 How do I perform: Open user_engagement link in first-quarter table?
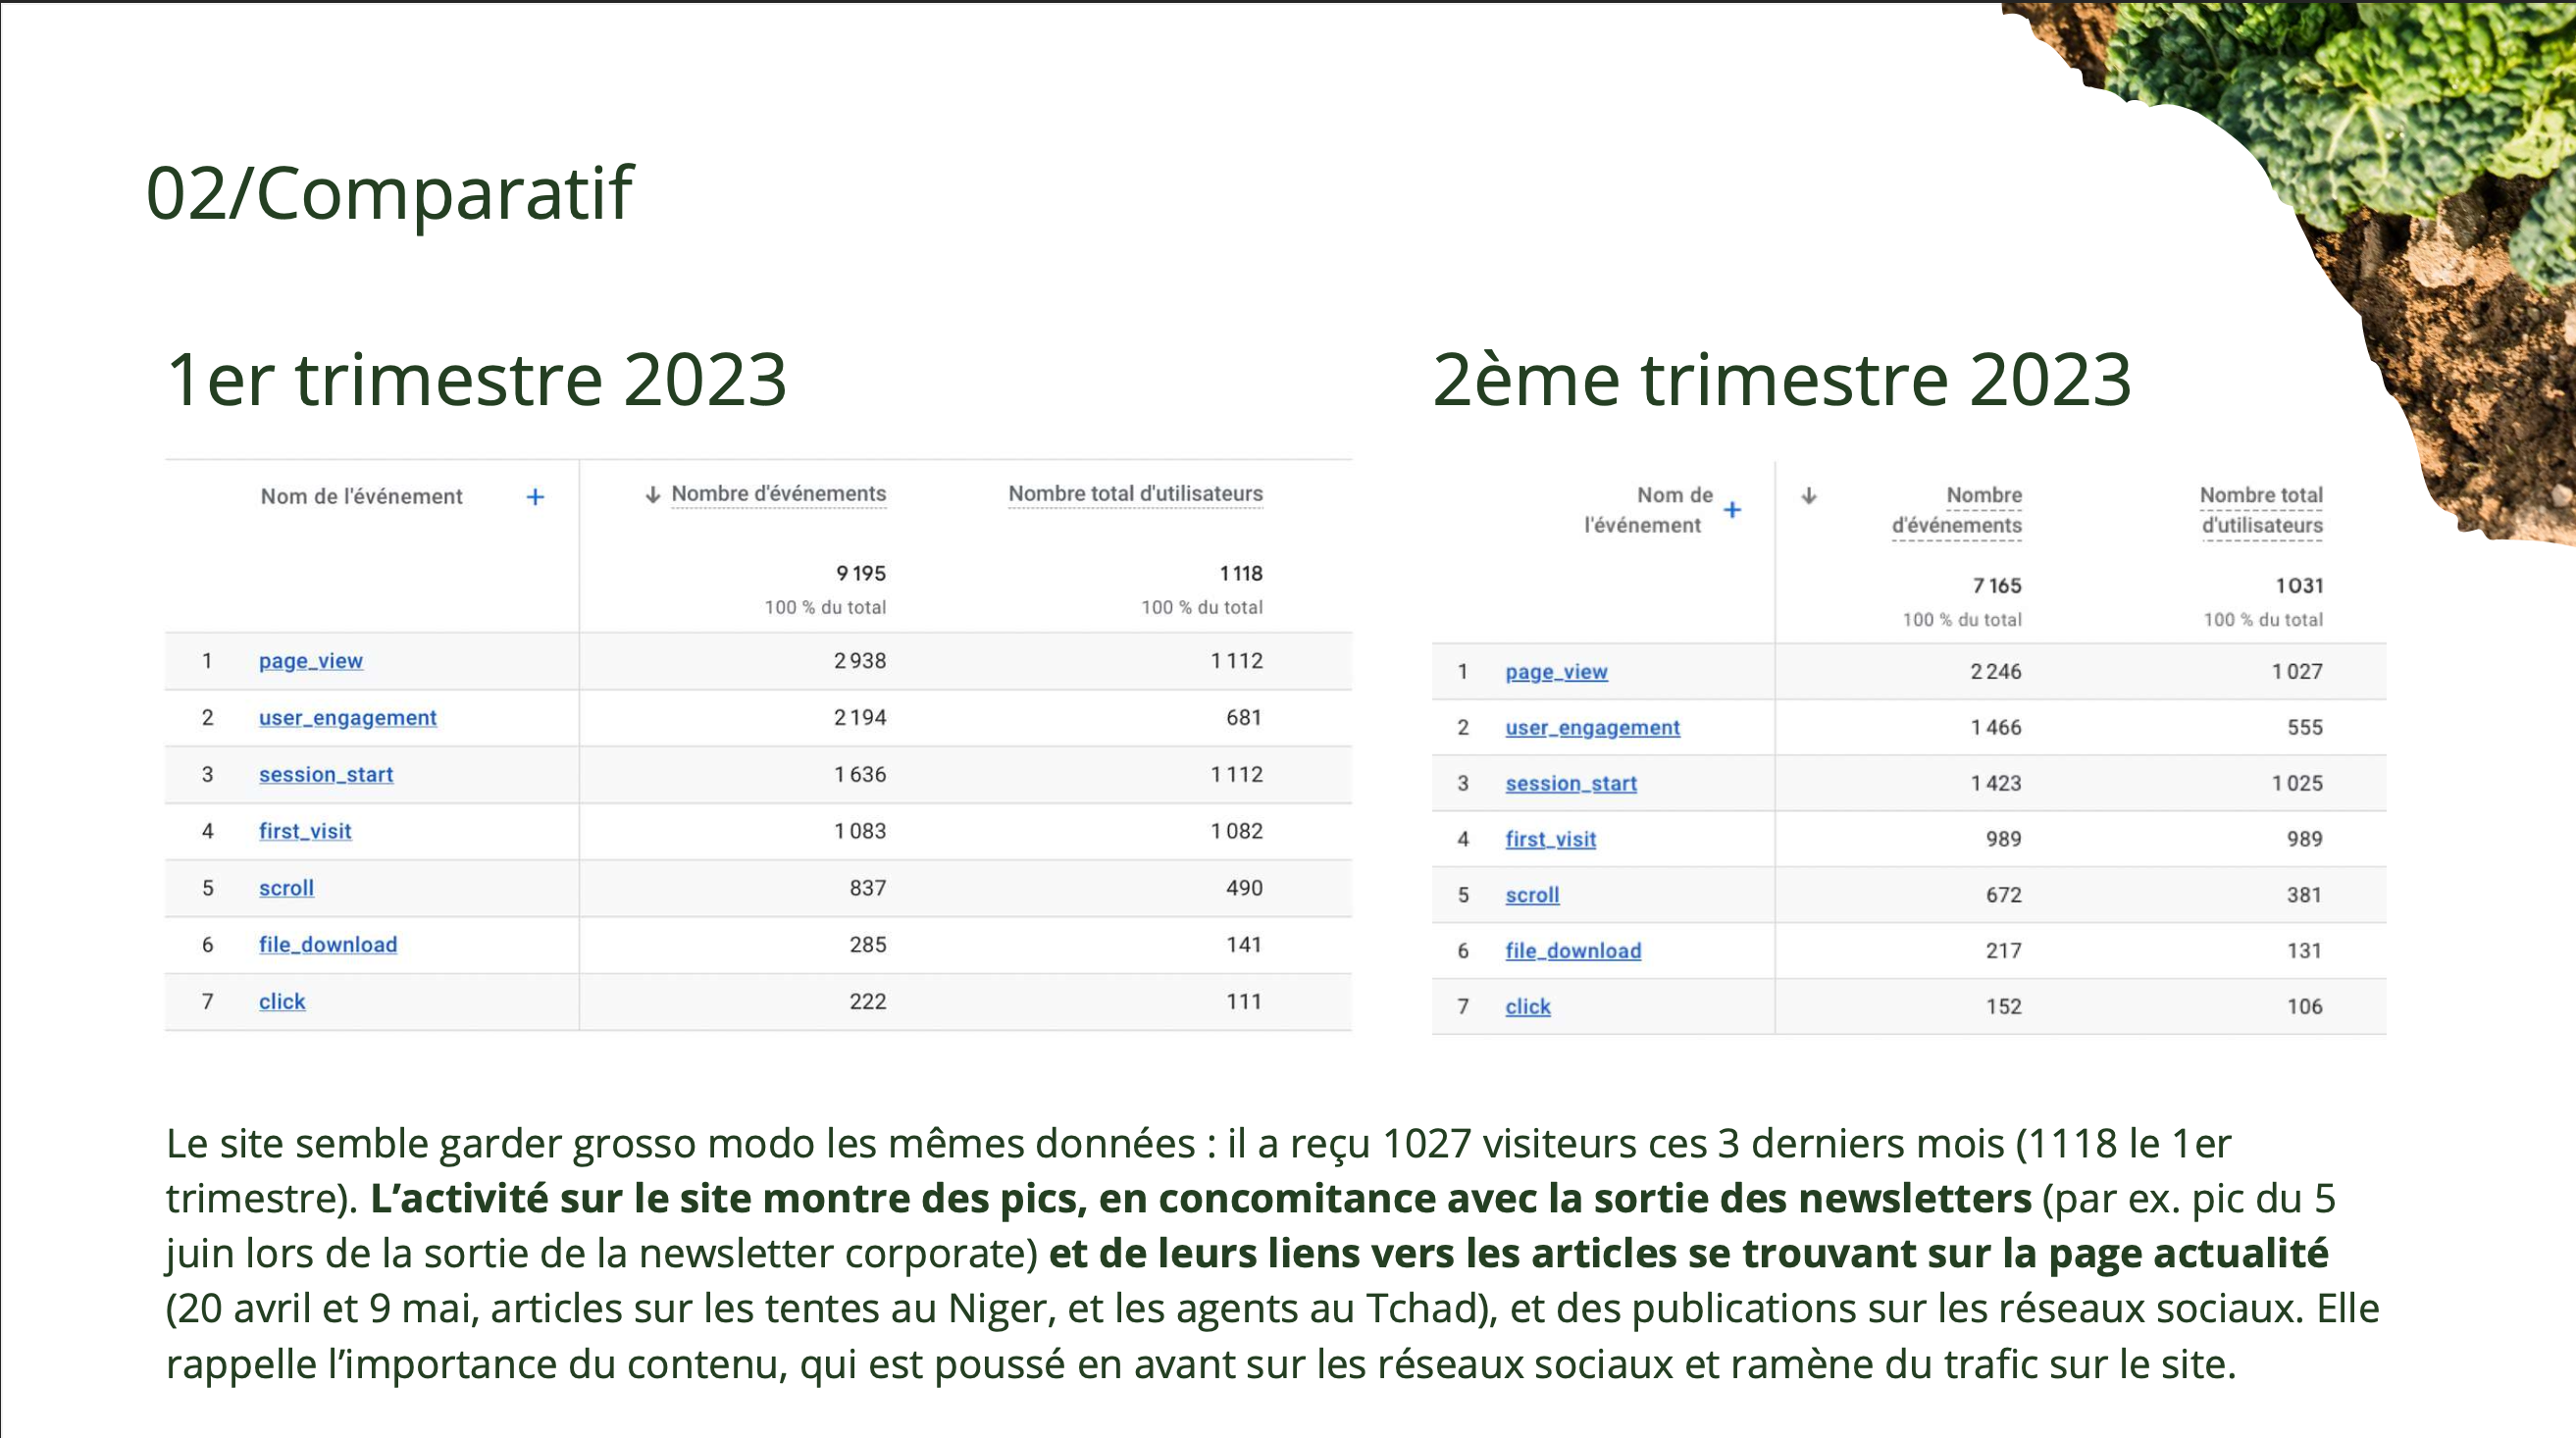tap(347, 718)
